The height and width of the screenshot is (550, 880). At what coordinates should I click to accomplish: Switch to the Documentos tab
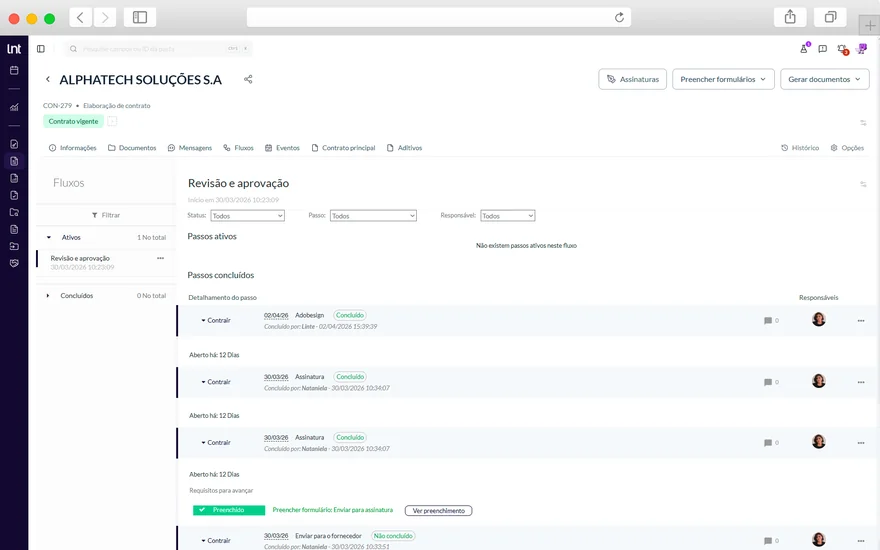coord(132,148)
